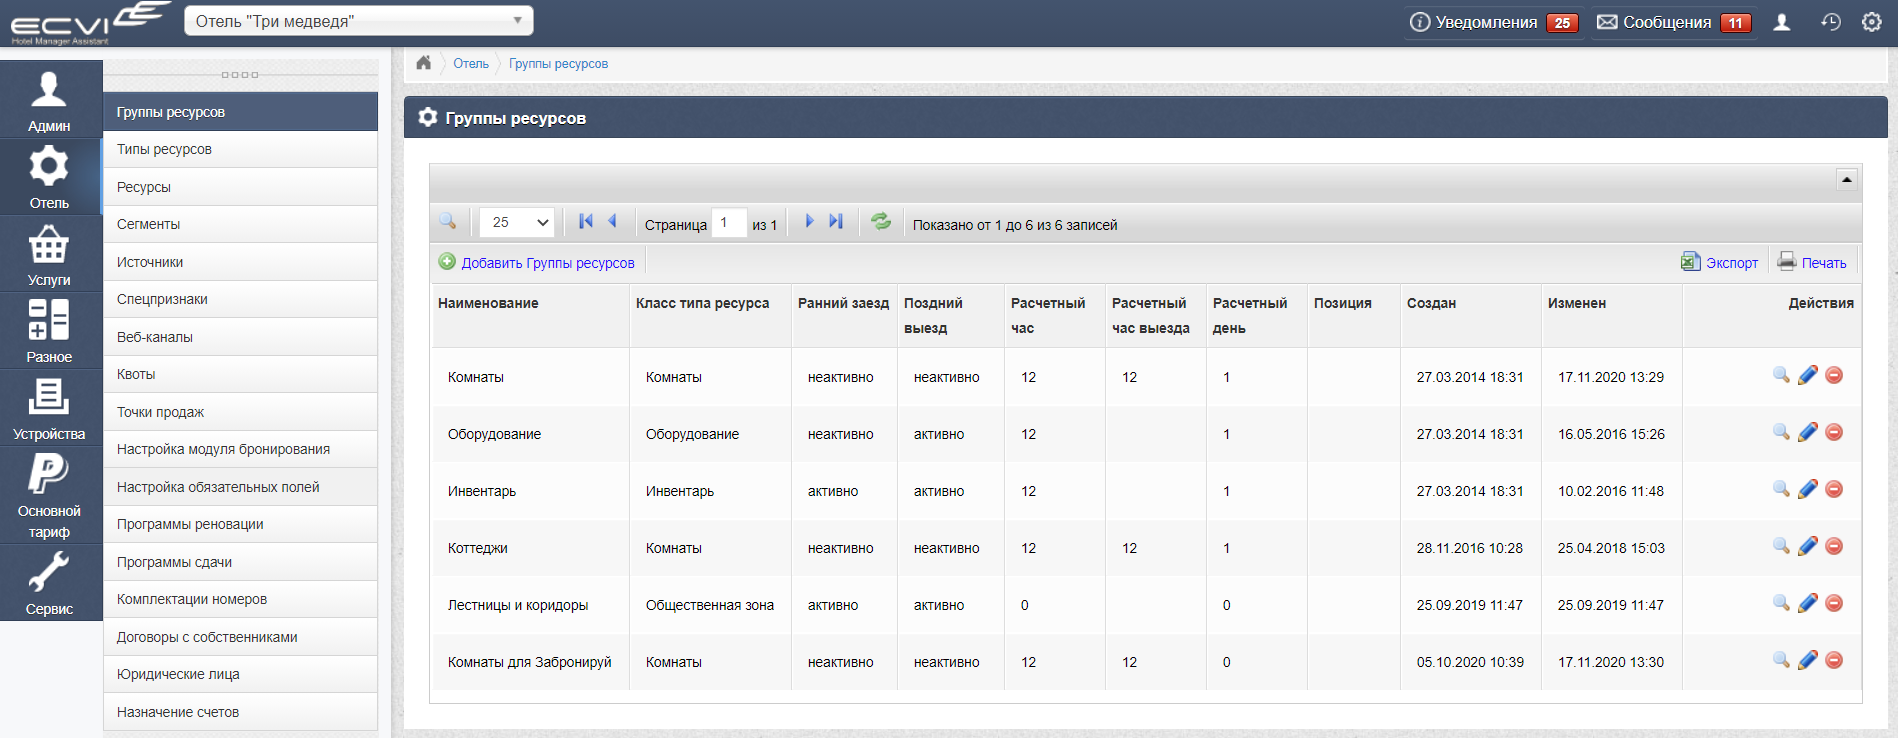View details of Лестницы и коридоры row
The image size is (1898, 738).
click(x=1781, y=603)
